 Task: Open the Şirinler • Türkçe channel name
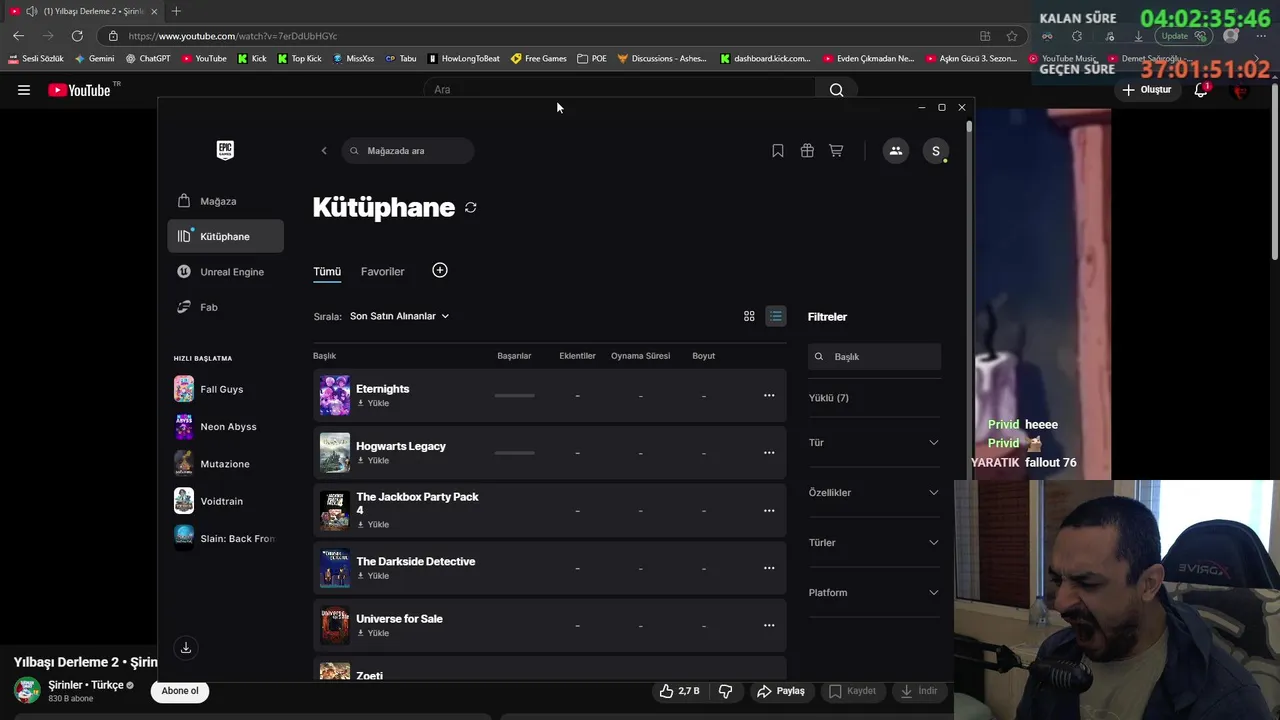[86, 685]
